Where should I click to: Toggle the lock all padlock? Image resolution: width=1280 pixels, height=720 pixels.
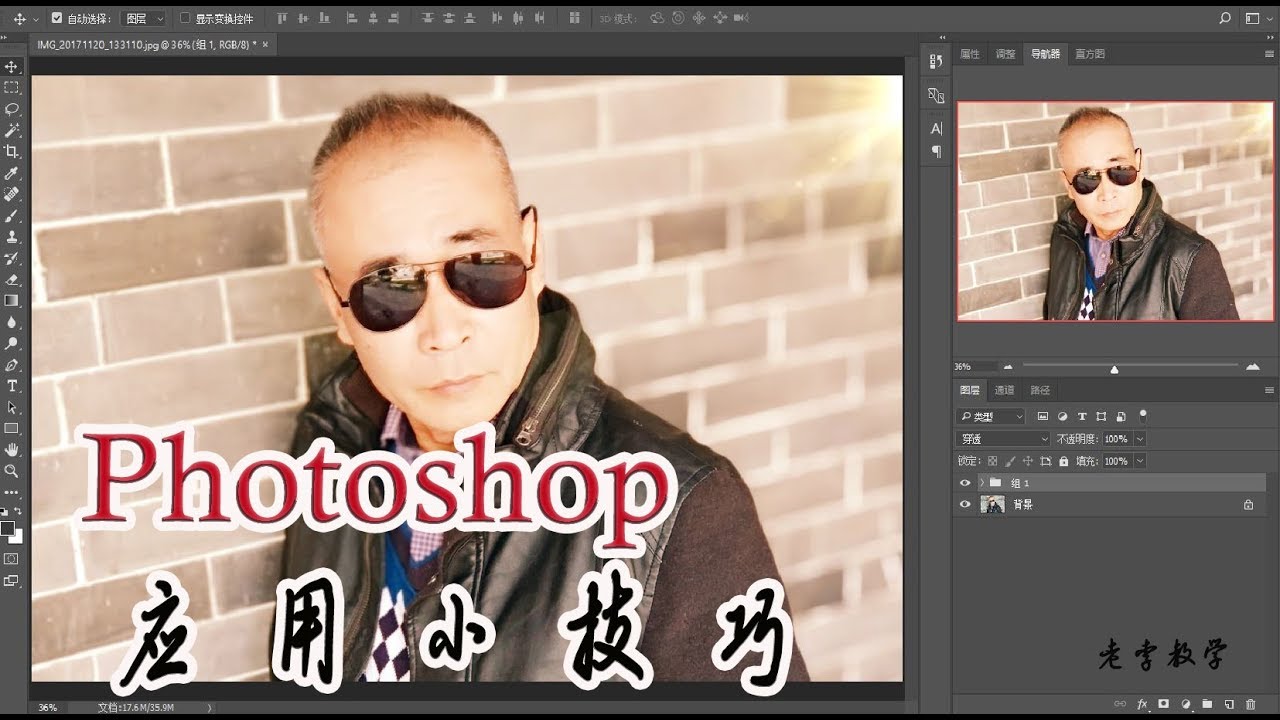coord(1064,461)
